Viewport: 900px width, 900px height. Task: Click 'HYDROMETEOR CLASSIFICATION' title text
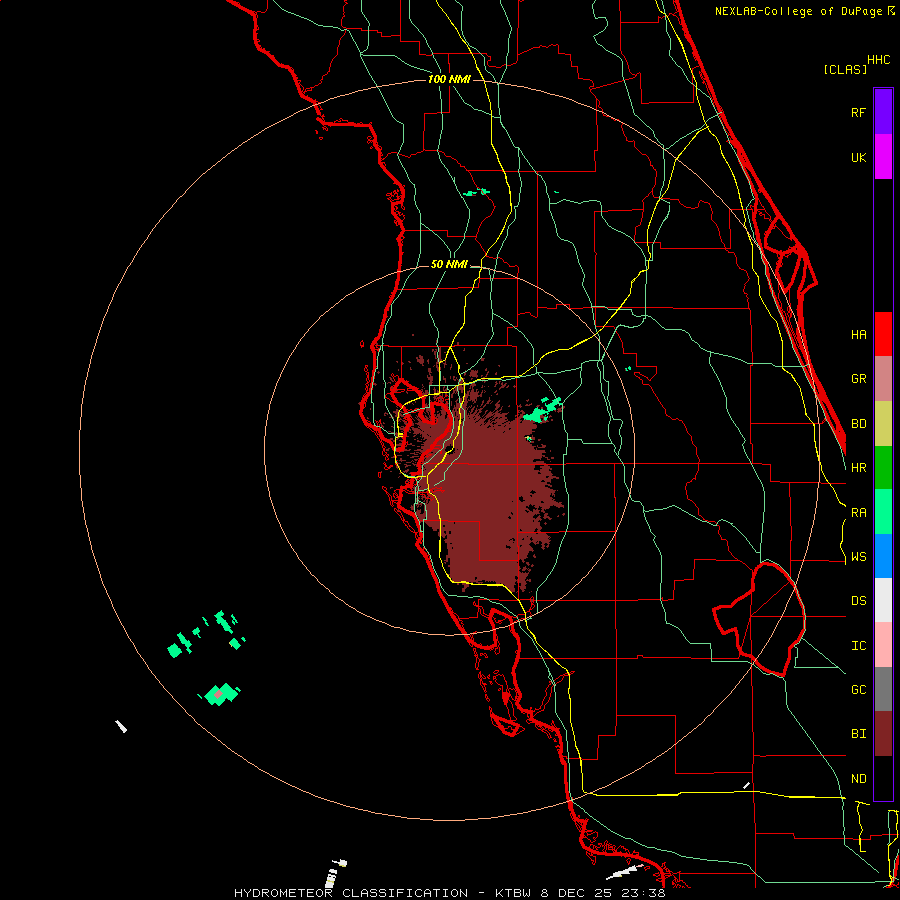coord(351,893)
